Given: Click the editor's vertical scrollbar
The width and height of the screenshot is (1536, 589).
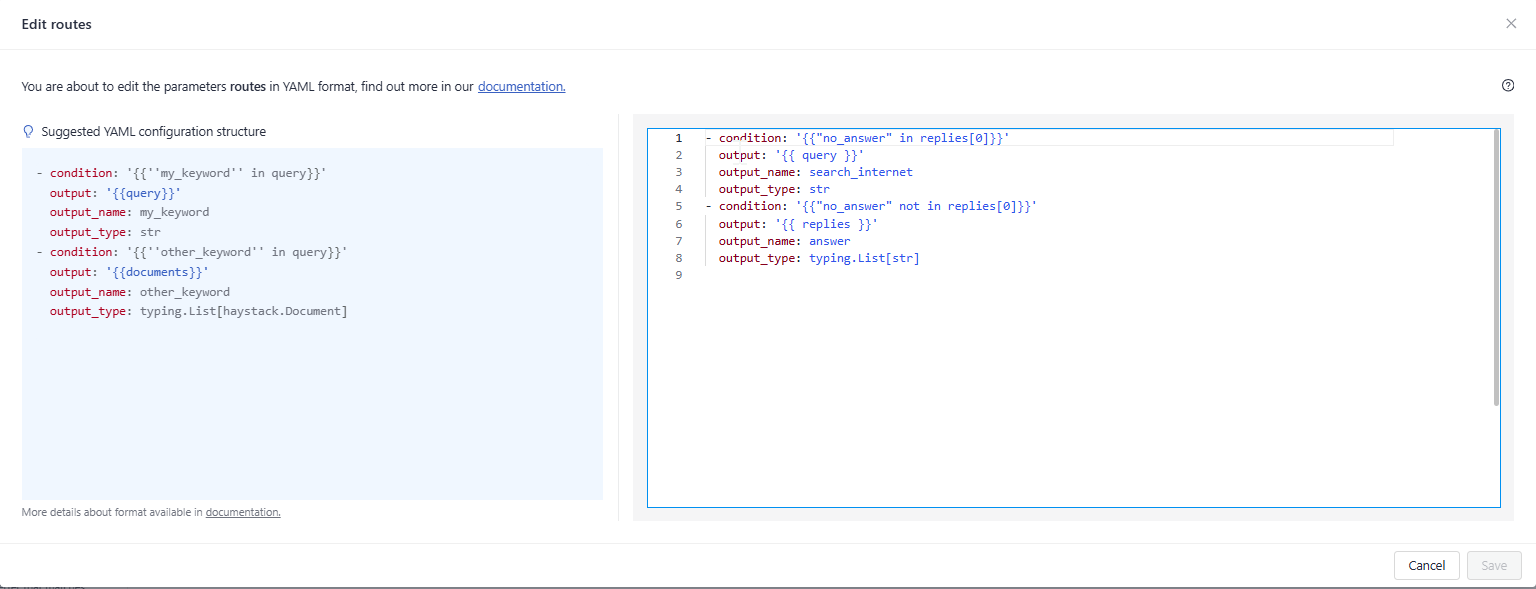Looking at the screenshot, I should coord(1496,268).
